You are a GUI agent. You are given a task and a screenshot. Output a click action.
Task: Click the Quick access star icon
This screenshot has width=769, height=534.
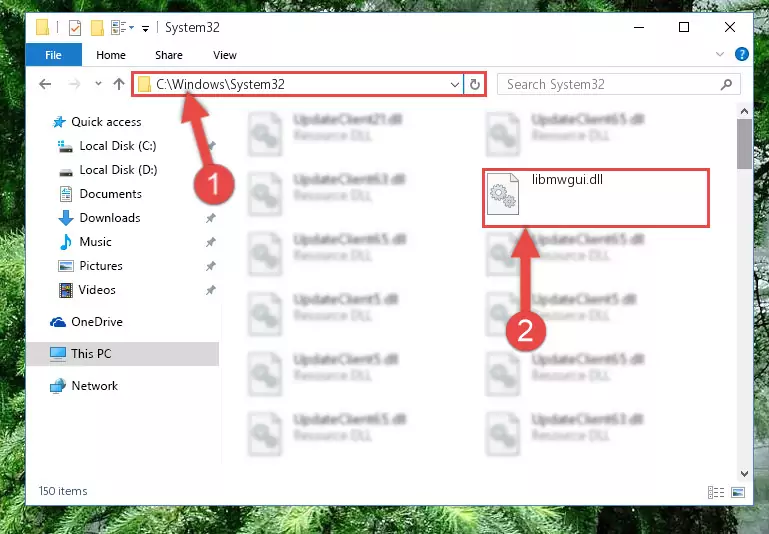59,122
